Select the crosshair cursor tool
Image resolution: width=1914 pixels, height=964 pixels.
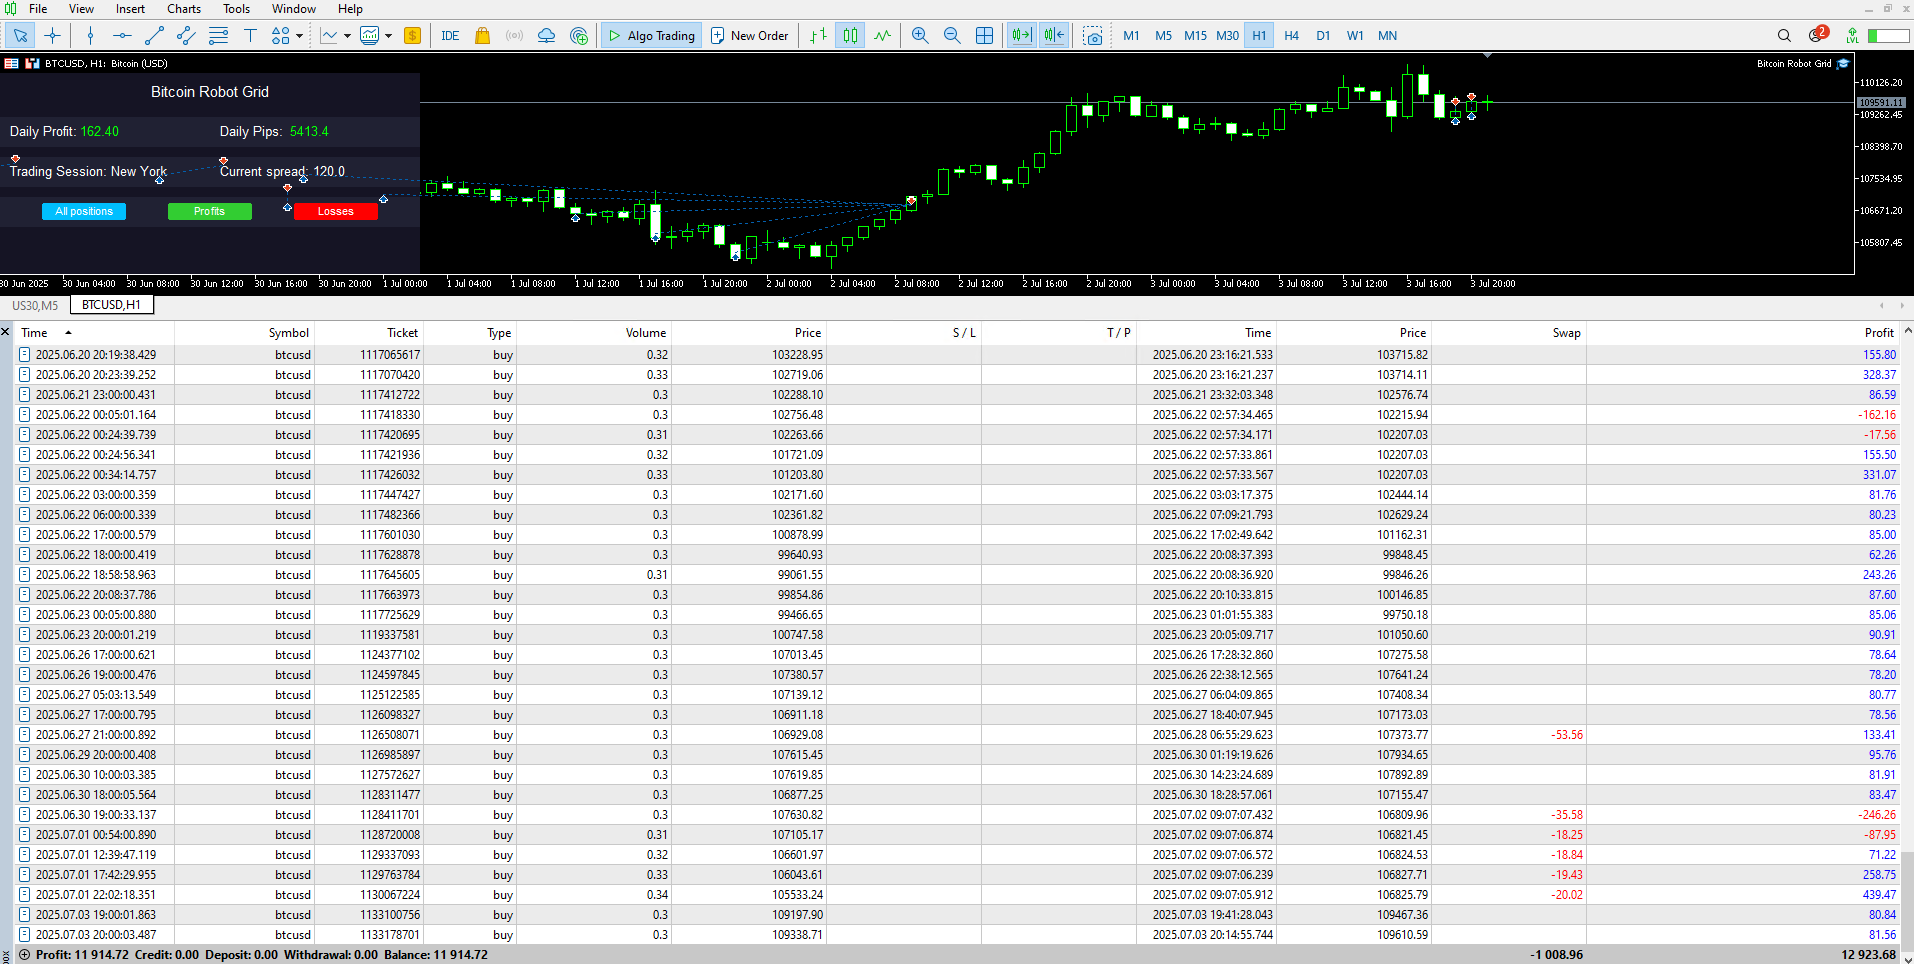(x=53, y=36)
